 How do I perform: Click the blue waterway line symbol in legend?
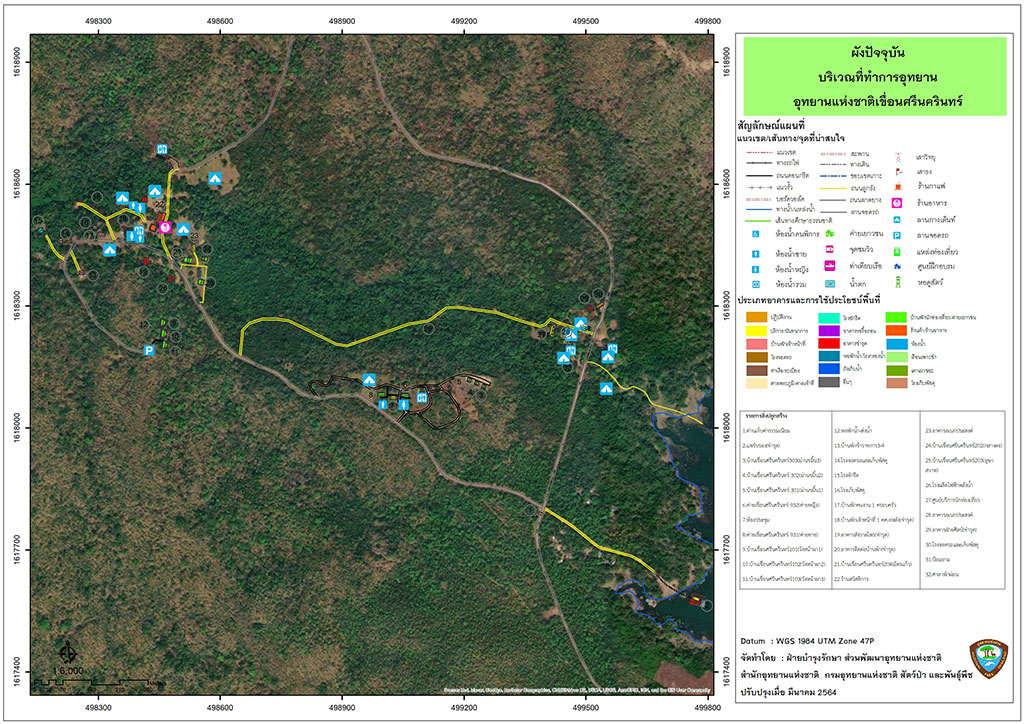point(758,210)
